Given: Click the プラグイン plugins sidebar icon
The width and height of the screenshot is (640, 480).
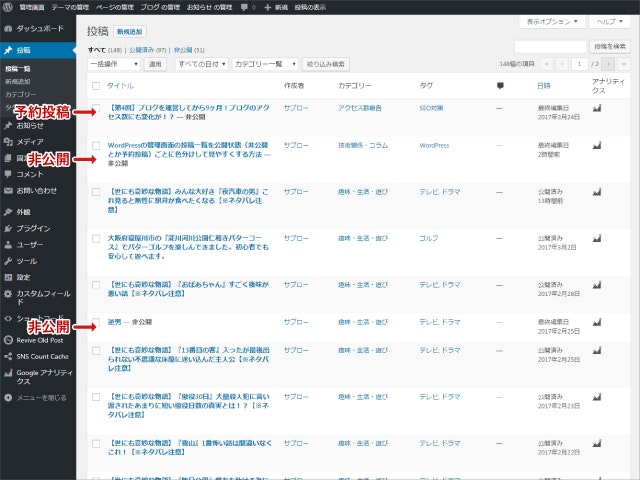Looking at the screenshot, I should click(8, 228).
